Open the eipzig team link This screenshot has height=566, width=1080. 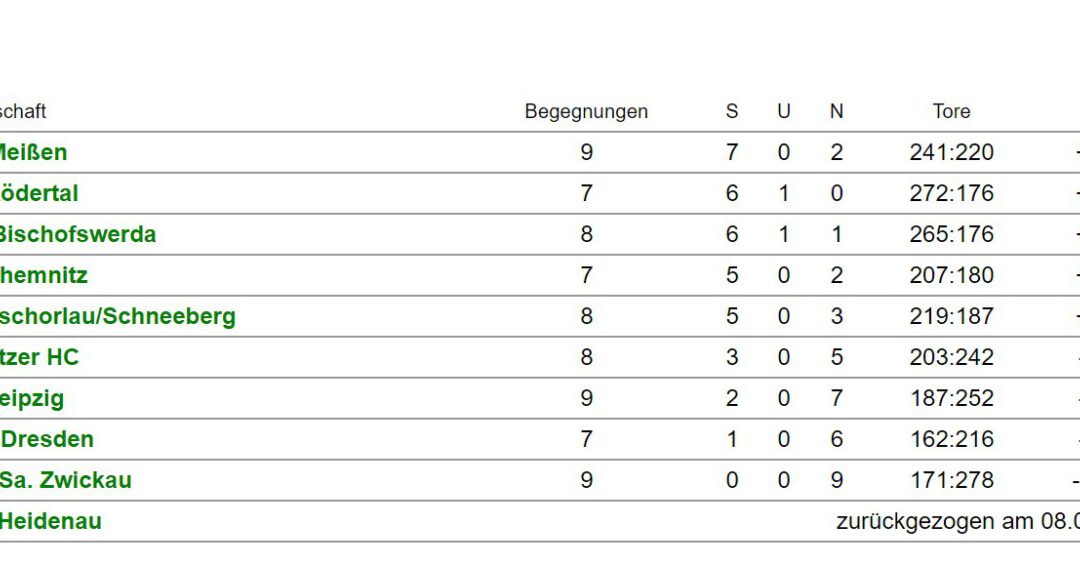[x=32, y=399]
